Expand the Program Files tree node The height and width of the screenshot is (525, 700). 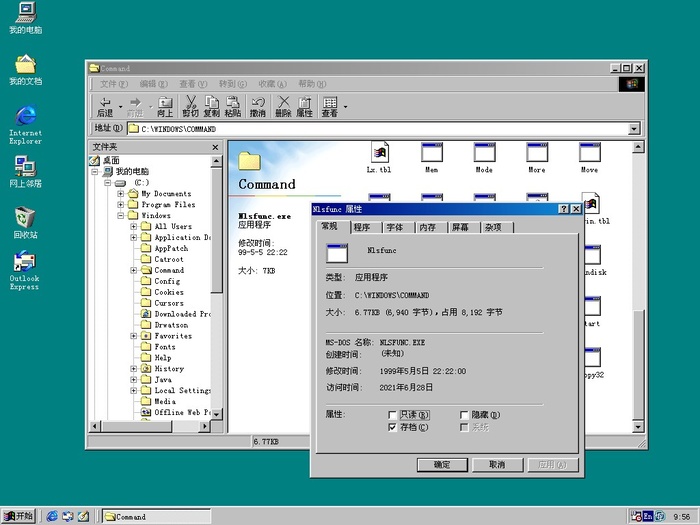[x=121, y=204]
